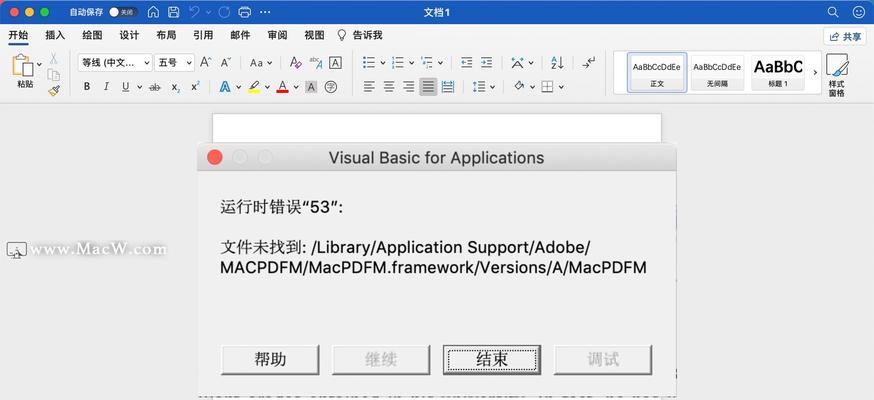
Task: Decrease font size with smaller A
Action: click(x=226, y=62)
